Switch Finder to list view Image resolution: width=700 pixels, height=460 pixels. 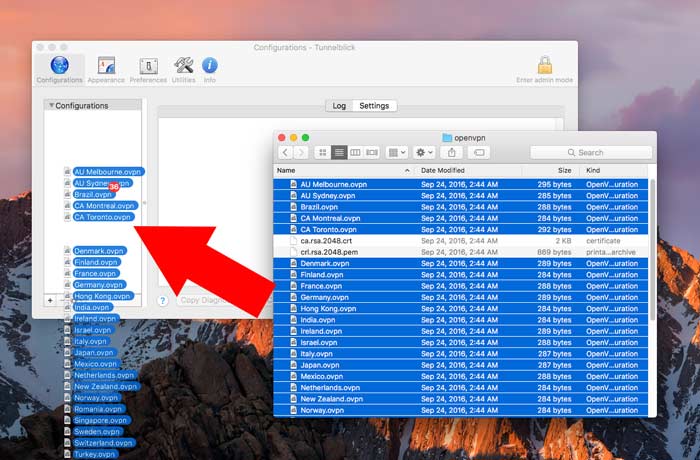tap(339, 153)
